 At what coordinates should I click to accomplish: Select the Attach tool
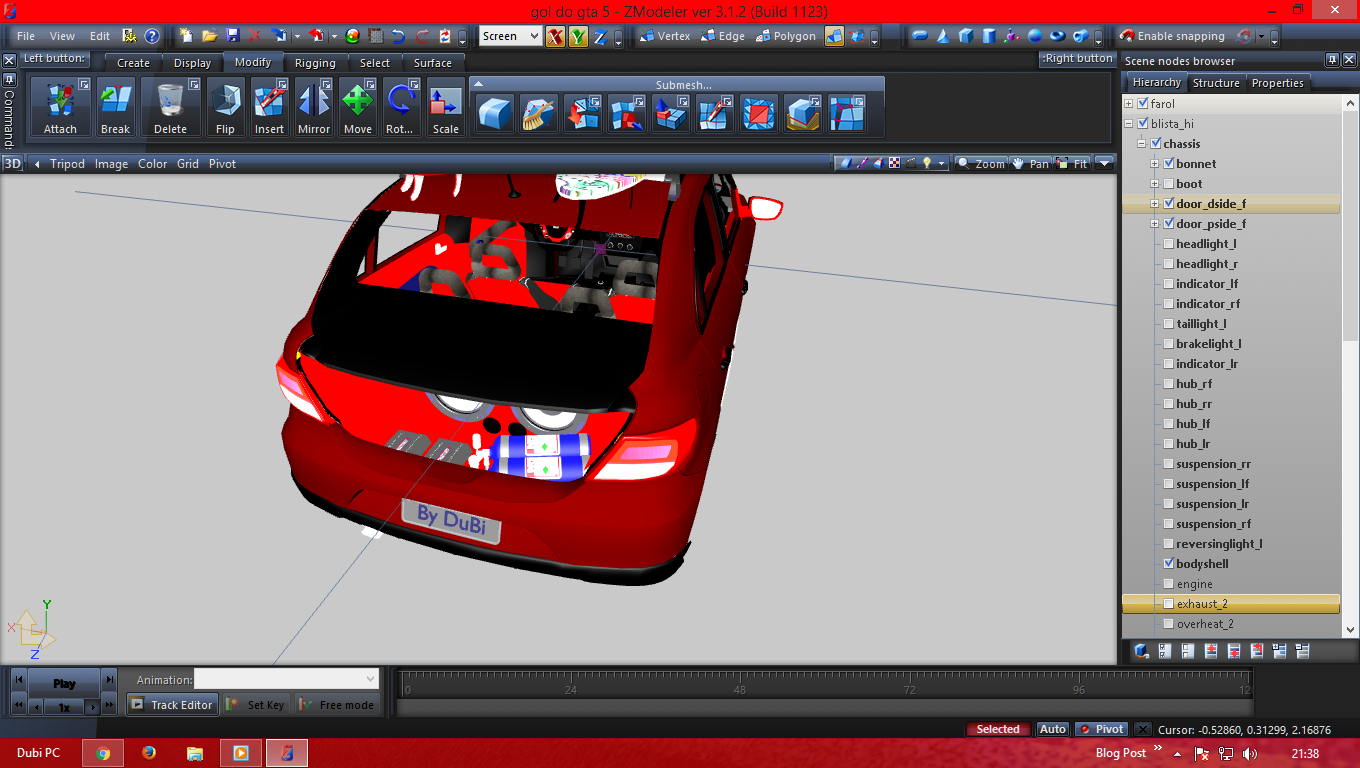coord(60,107)
